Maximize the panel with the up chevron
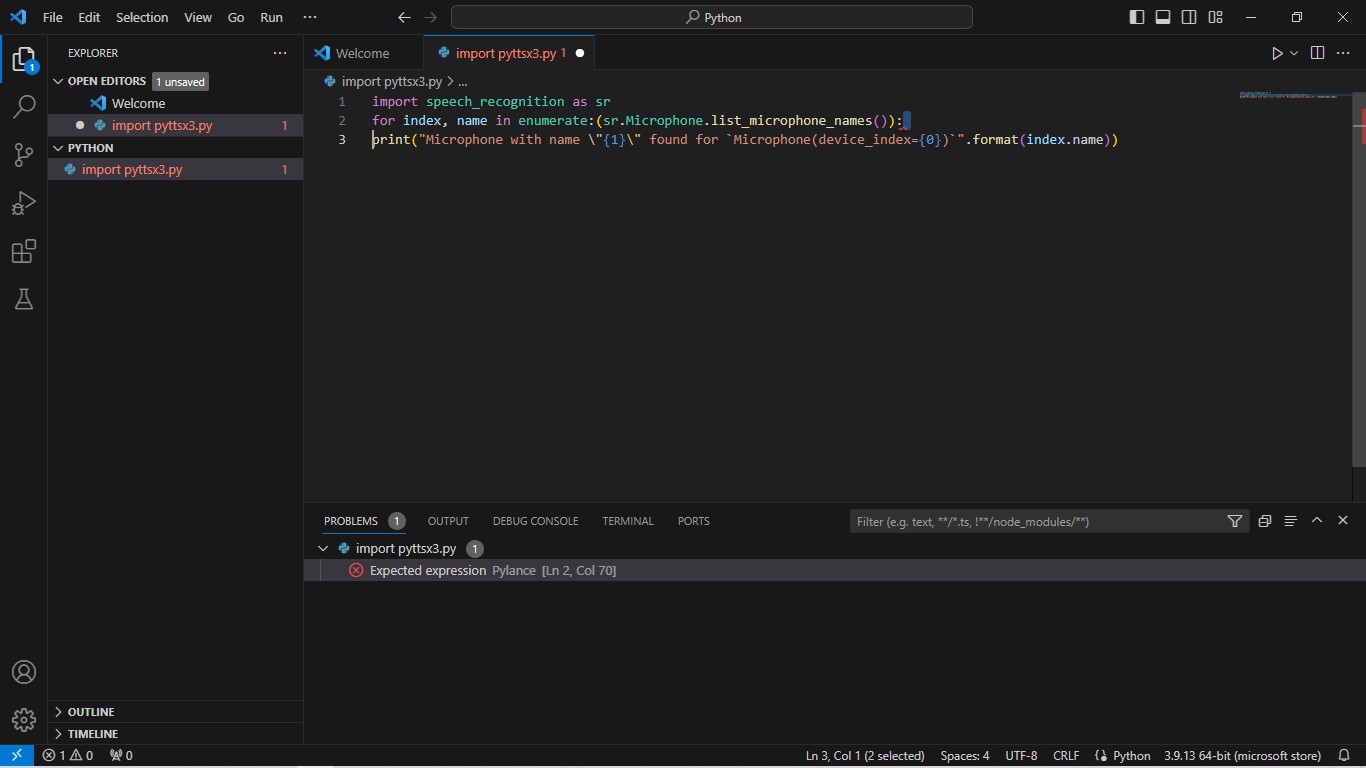This screenshot has width=1366, height=768. click(x=1317, y=521)
